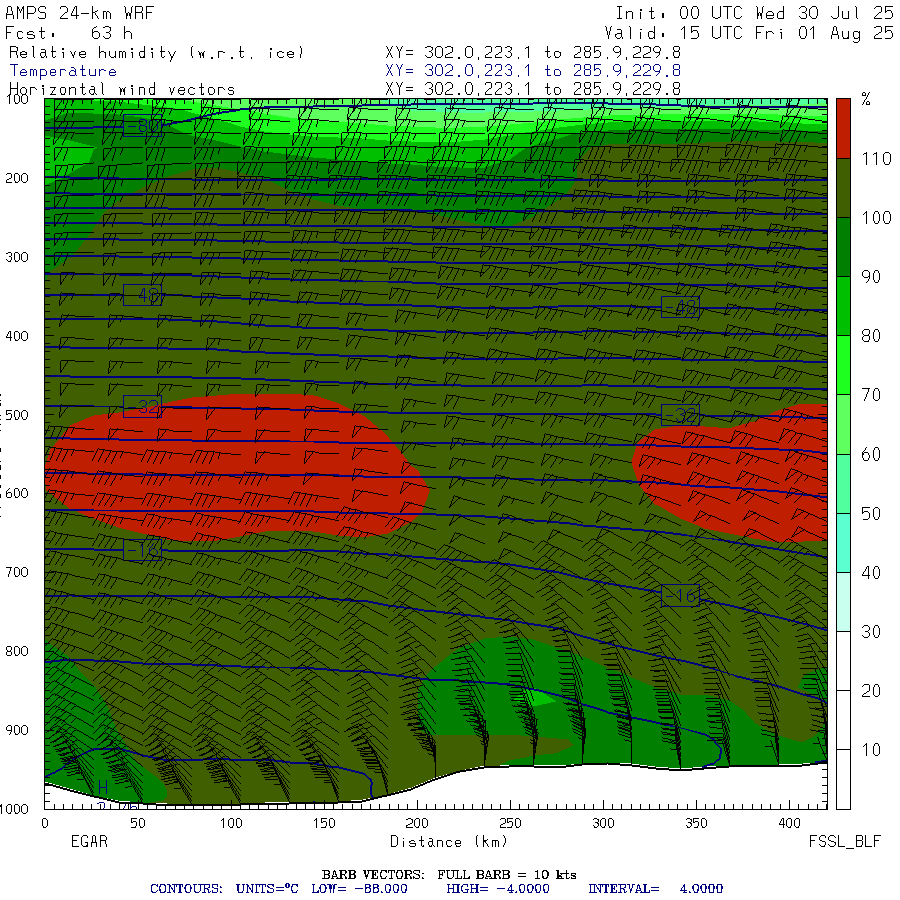Select the 'BARB VECTORS: FULL BARB = 10 kts' legend
The width and height of the screenshot is (900, 900).
pyautogui.click(x=449, y=875)
